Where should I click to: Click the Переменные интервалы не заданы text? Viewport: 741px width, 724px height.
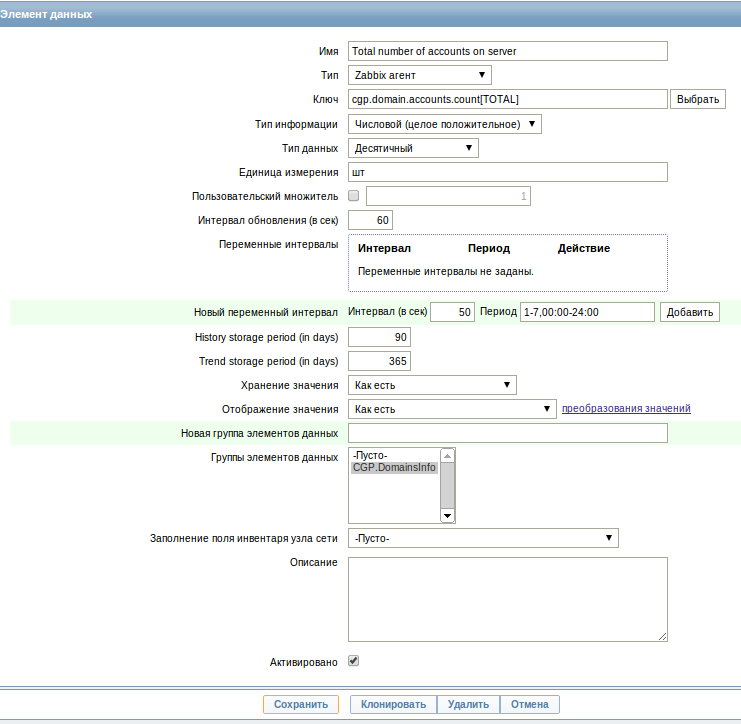coord(446,271)
